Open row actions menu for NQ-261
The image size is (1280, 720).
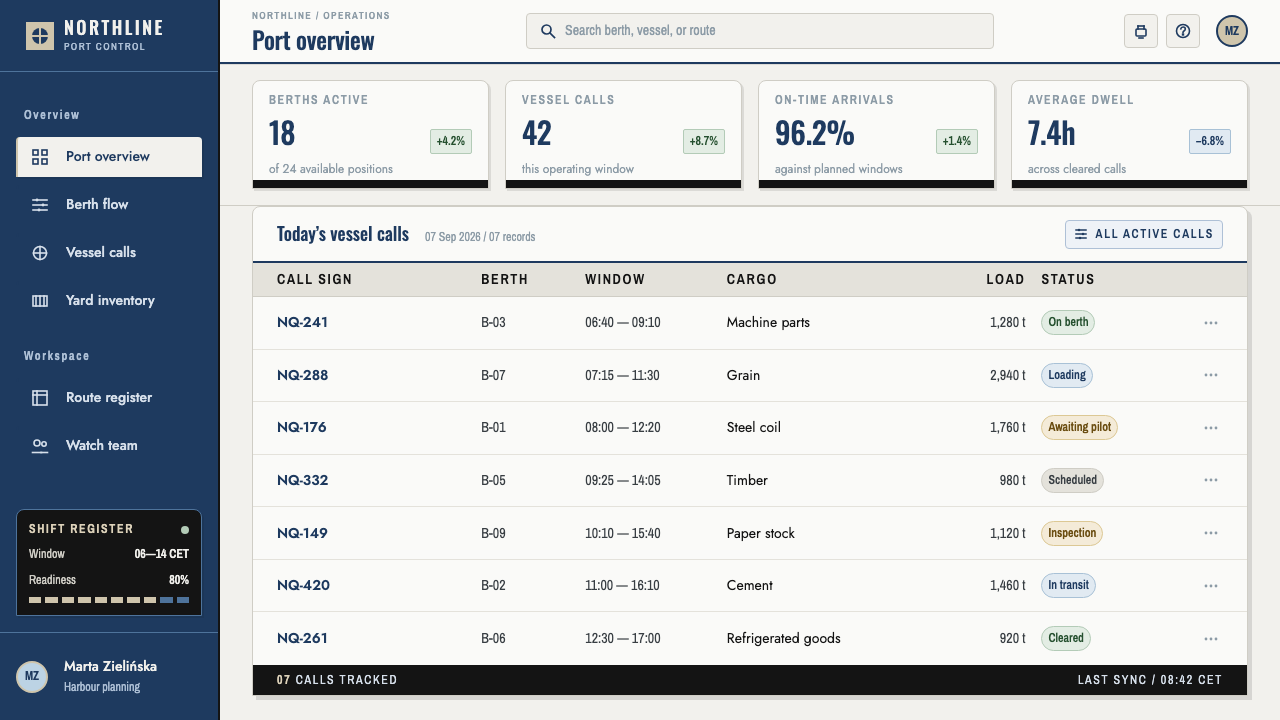[1211, 638]
